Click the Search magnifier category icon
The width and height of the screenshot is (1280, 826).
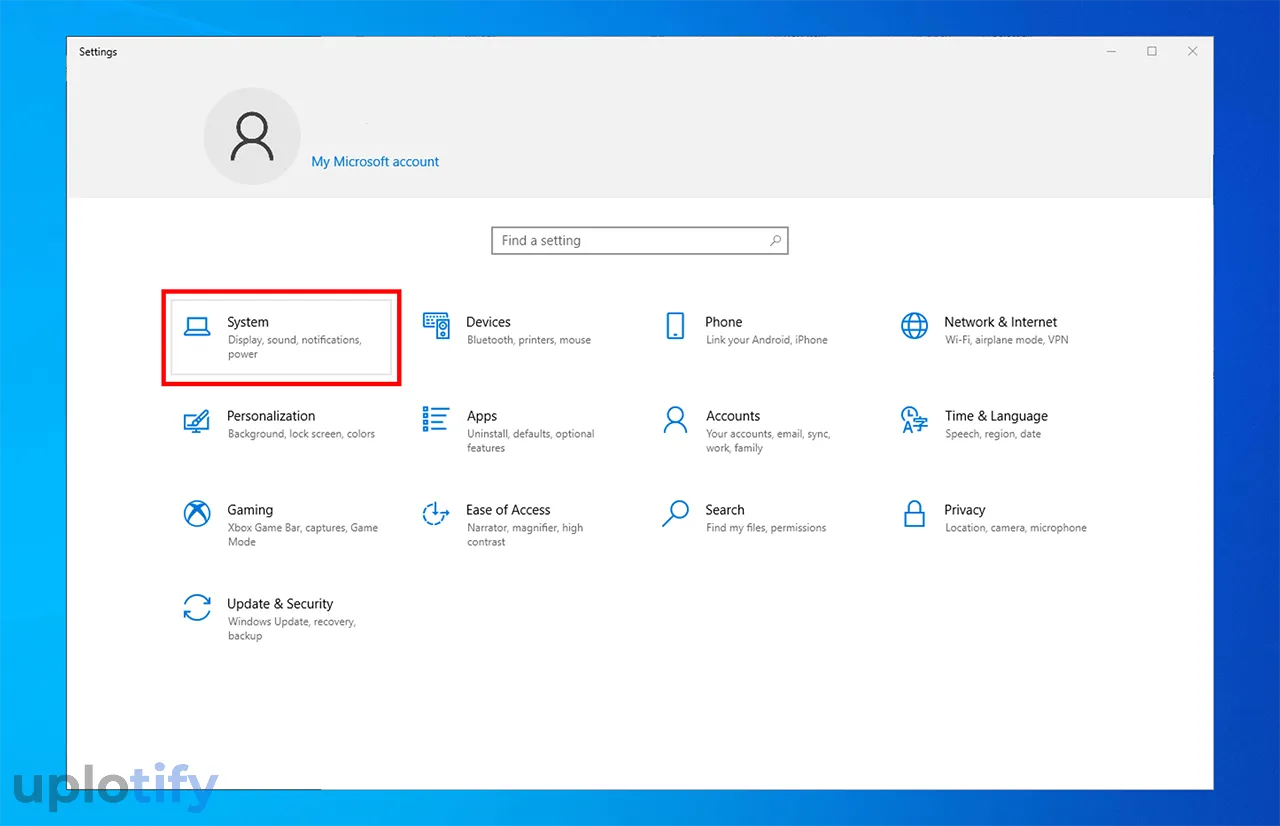[675, 514]
